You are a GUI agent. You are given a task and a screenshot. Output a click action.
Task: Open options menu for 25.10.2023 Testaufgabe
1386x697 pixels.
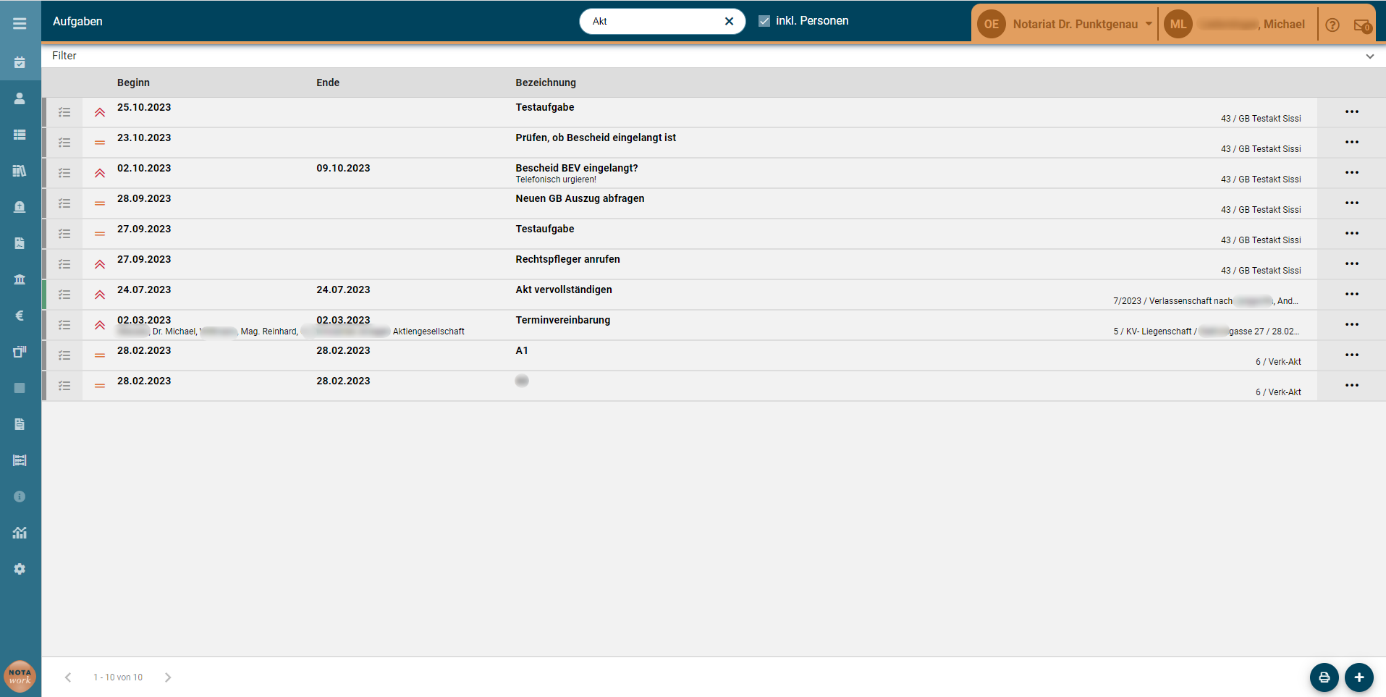tap(1352, 112)
